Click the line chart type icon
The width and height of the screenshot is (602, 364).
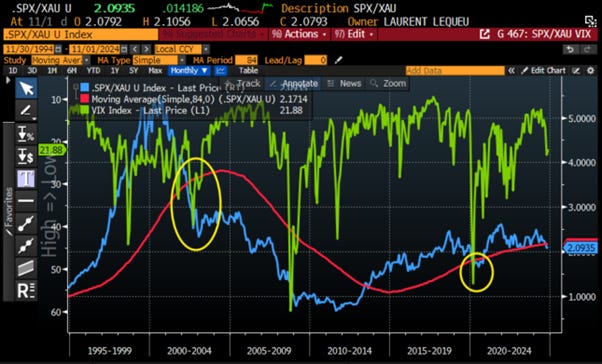point(221,71)
